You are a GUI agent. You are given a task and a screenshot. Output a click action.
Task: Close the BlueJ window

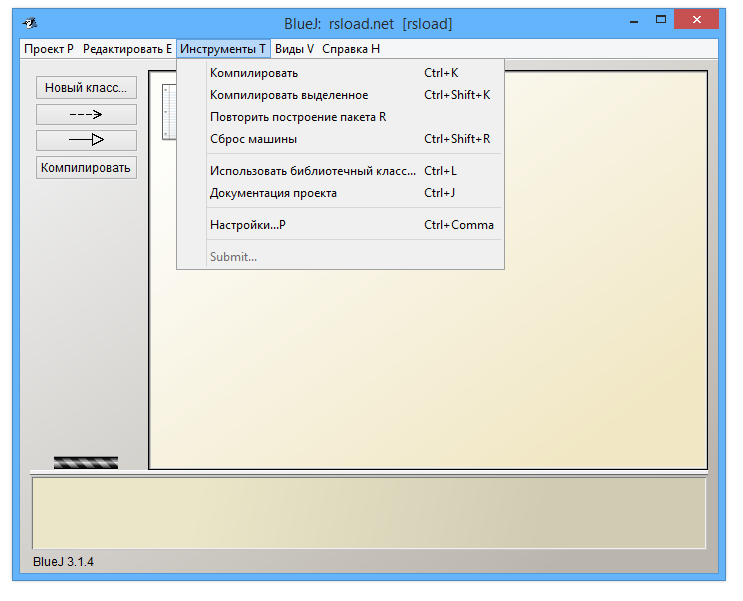tap(696, 19)
